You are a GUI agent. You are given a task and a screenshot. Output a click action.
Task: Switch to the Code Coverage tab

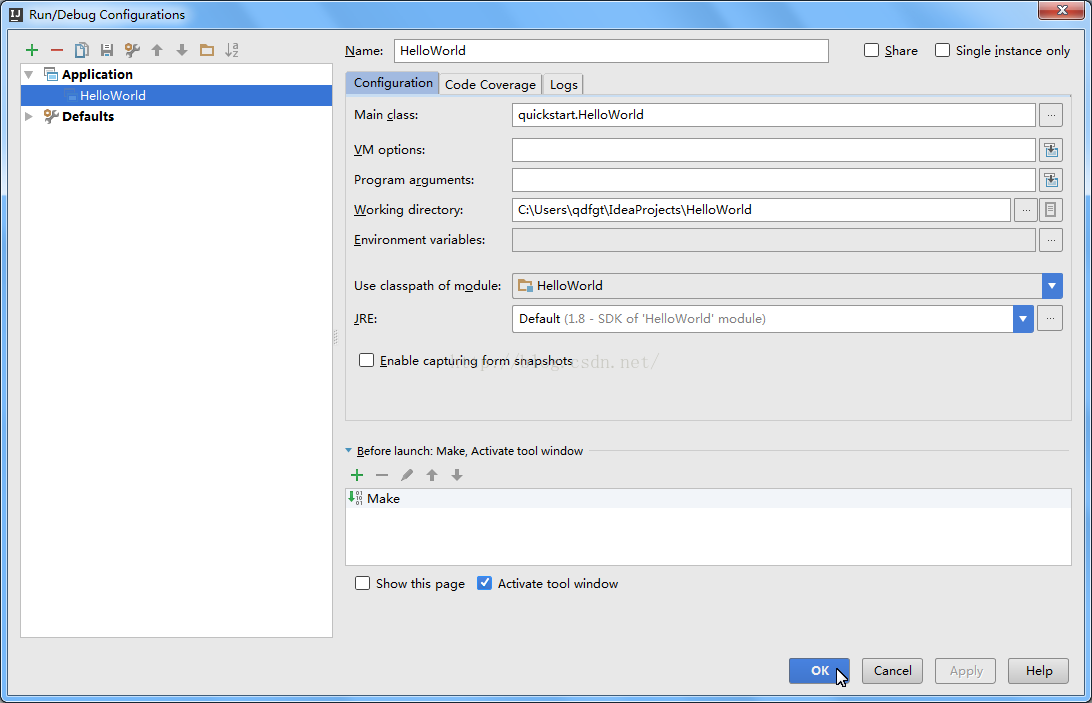(490, 85)
